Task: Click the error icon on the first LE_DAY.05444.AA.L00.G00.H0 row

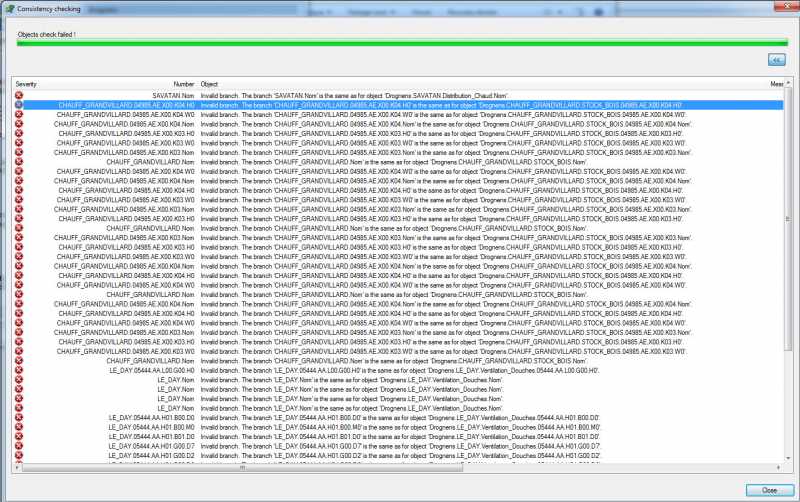Action: pyautogui.click(x=19, y=370)
